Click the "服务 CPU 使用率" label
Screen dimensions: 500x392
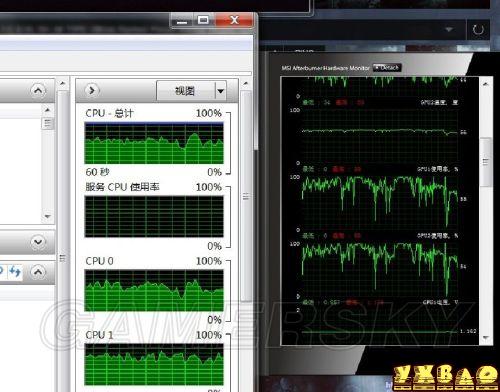coord(122,187)
